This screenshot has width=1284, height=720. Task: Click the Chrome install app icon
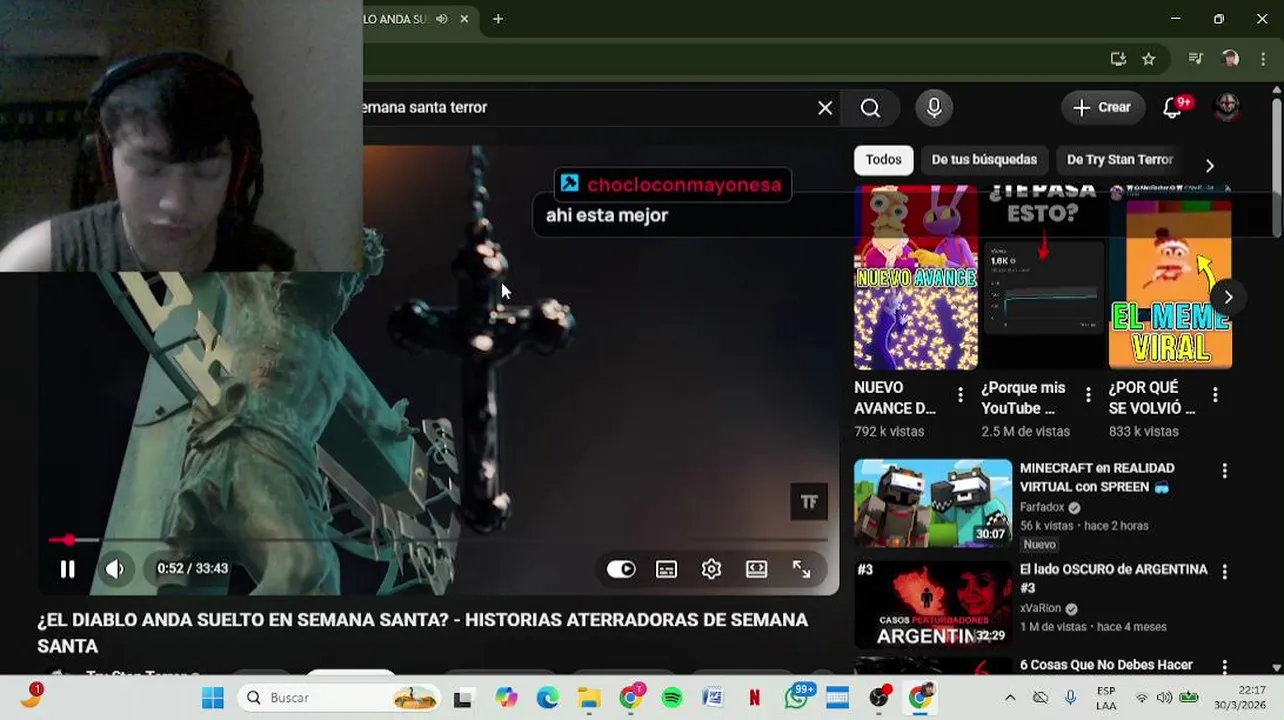point(1118,59)
